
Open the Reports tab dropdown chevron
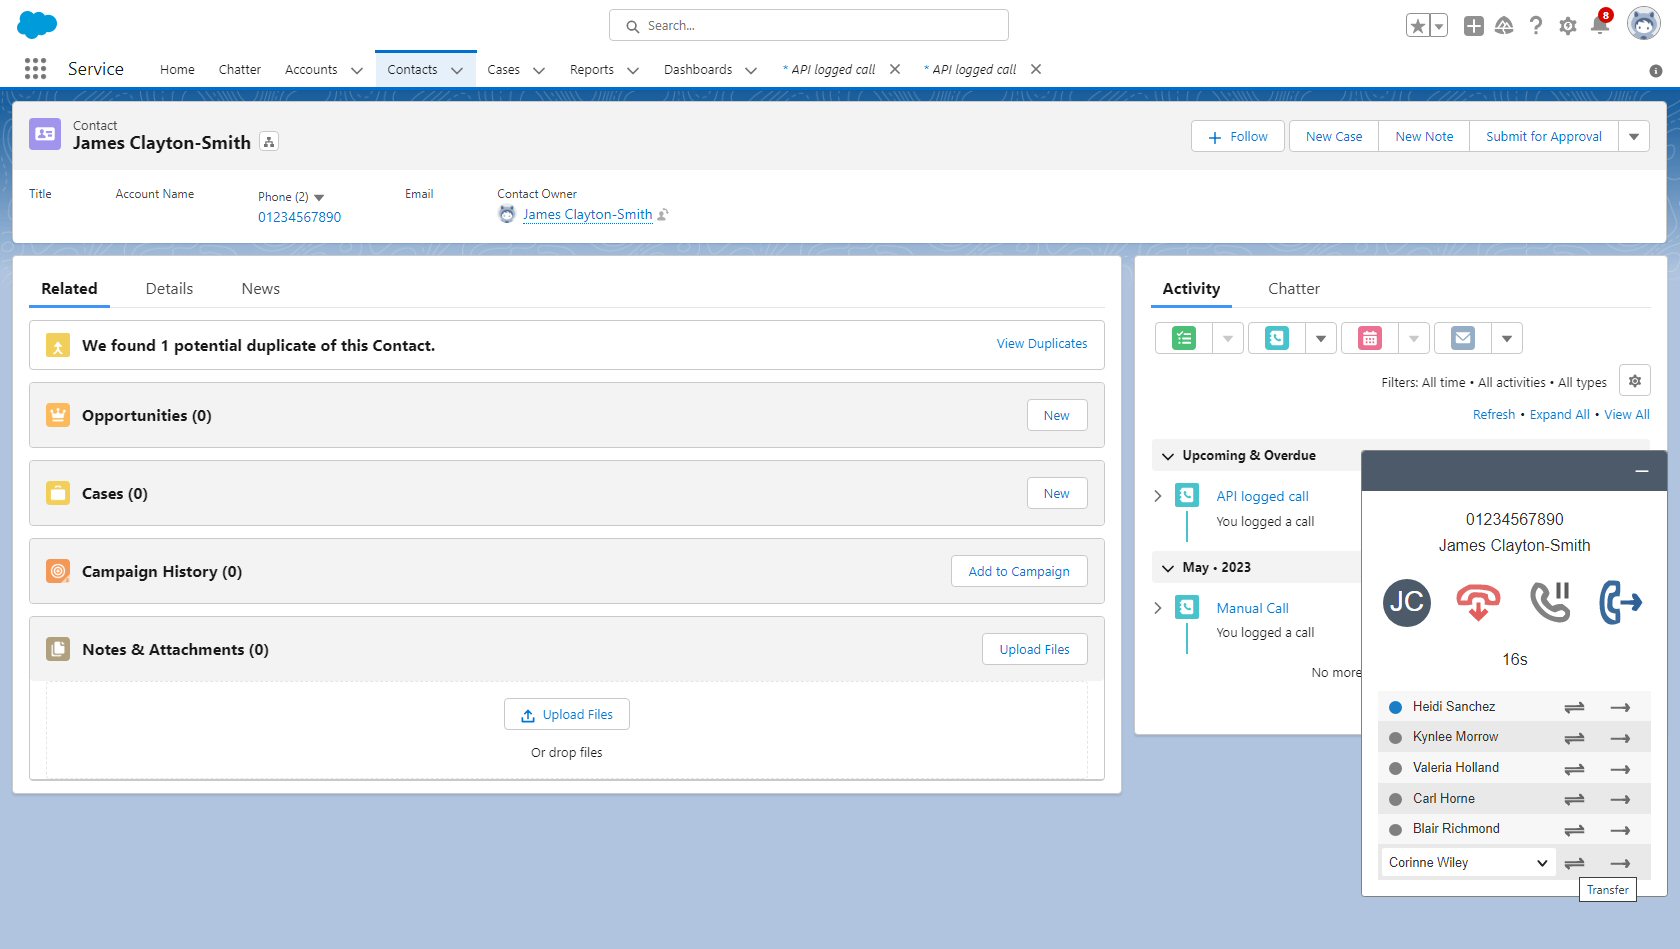click(x=633, y=70)
